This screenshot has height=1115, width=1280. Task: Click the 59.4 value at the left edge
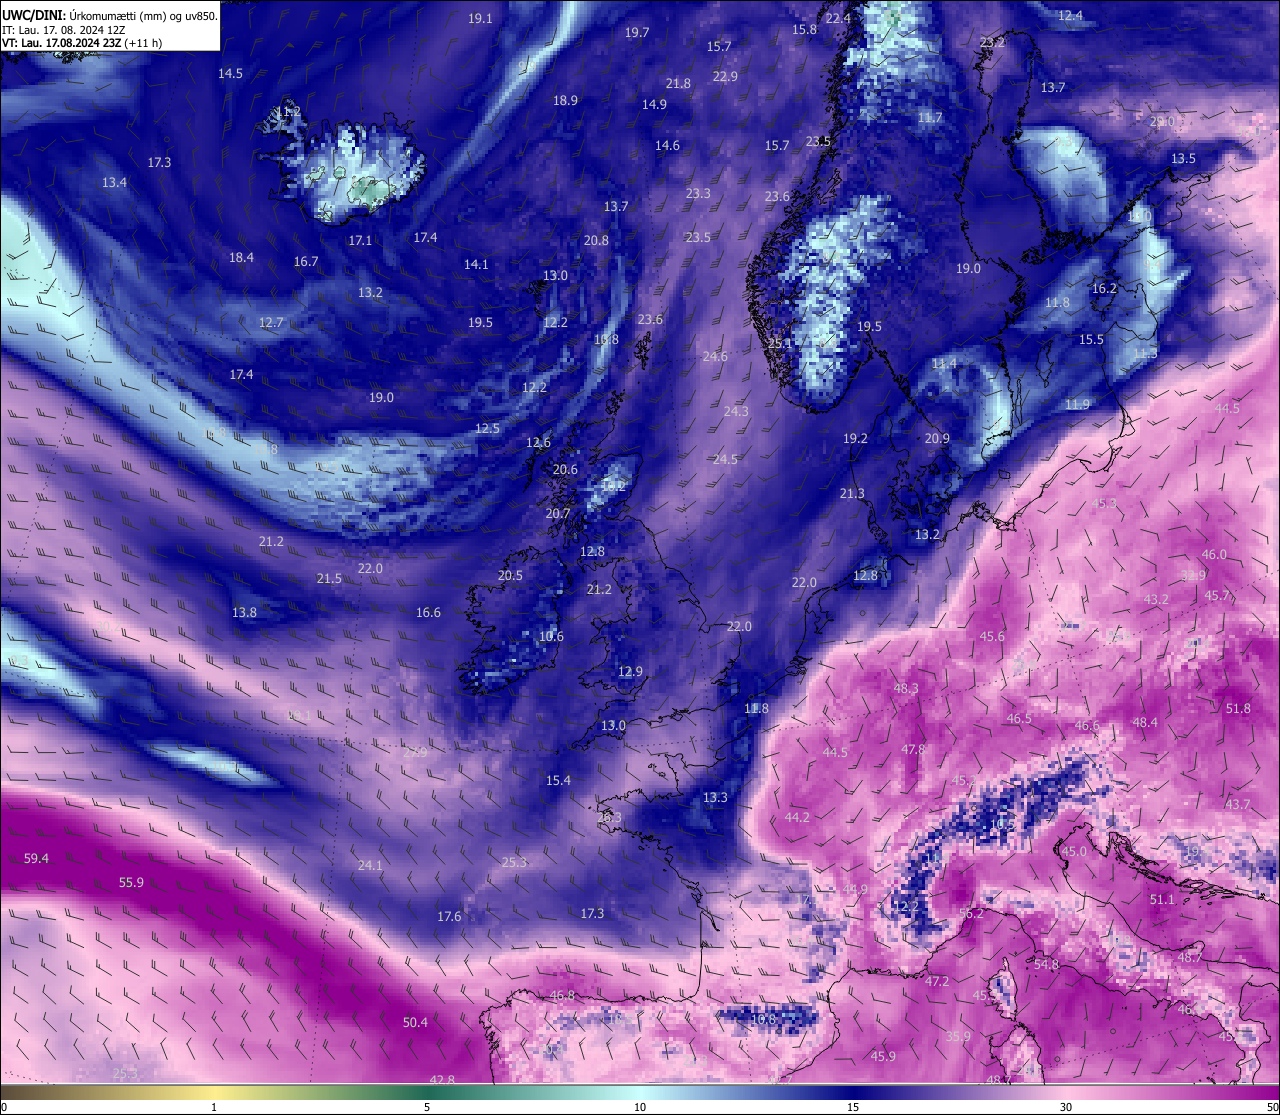coord(36,859)
